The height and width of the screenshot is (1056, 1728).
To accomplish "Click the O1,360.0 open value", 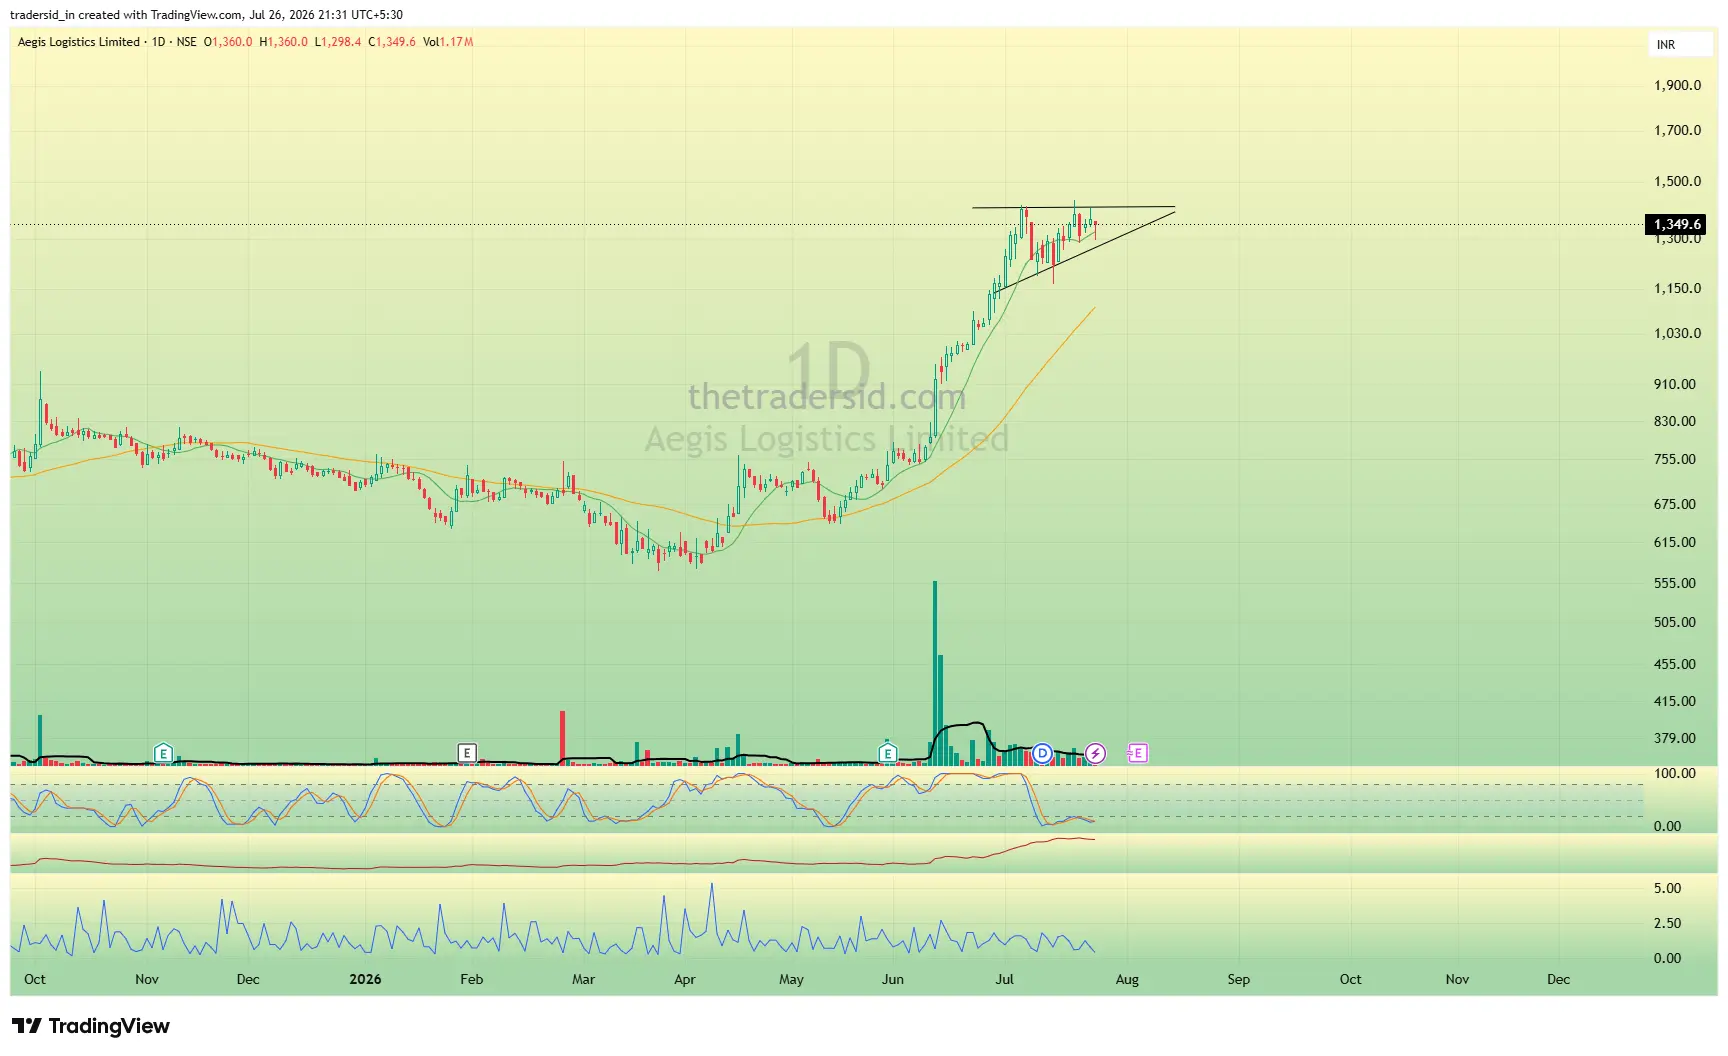I will [x=228, y=42].
